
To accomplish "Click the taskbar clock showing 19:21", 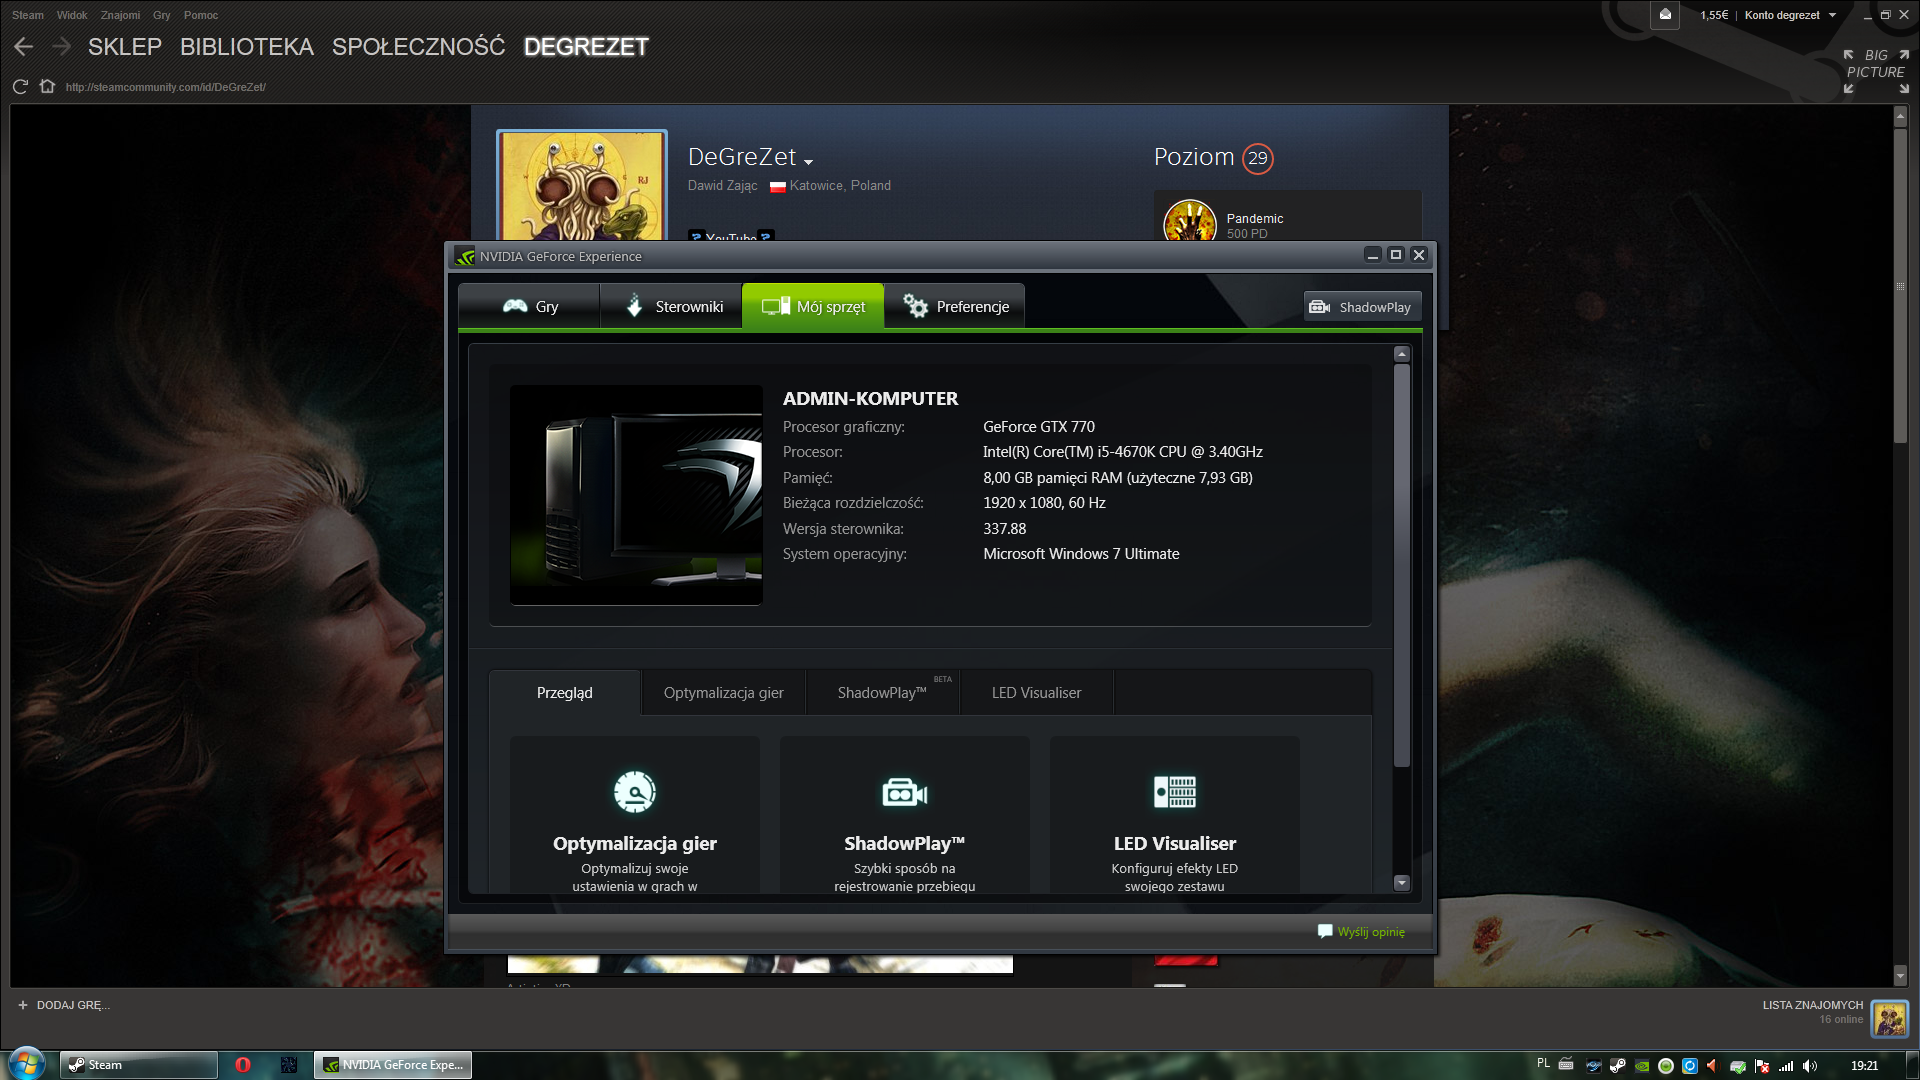I will [1864, 1066].
